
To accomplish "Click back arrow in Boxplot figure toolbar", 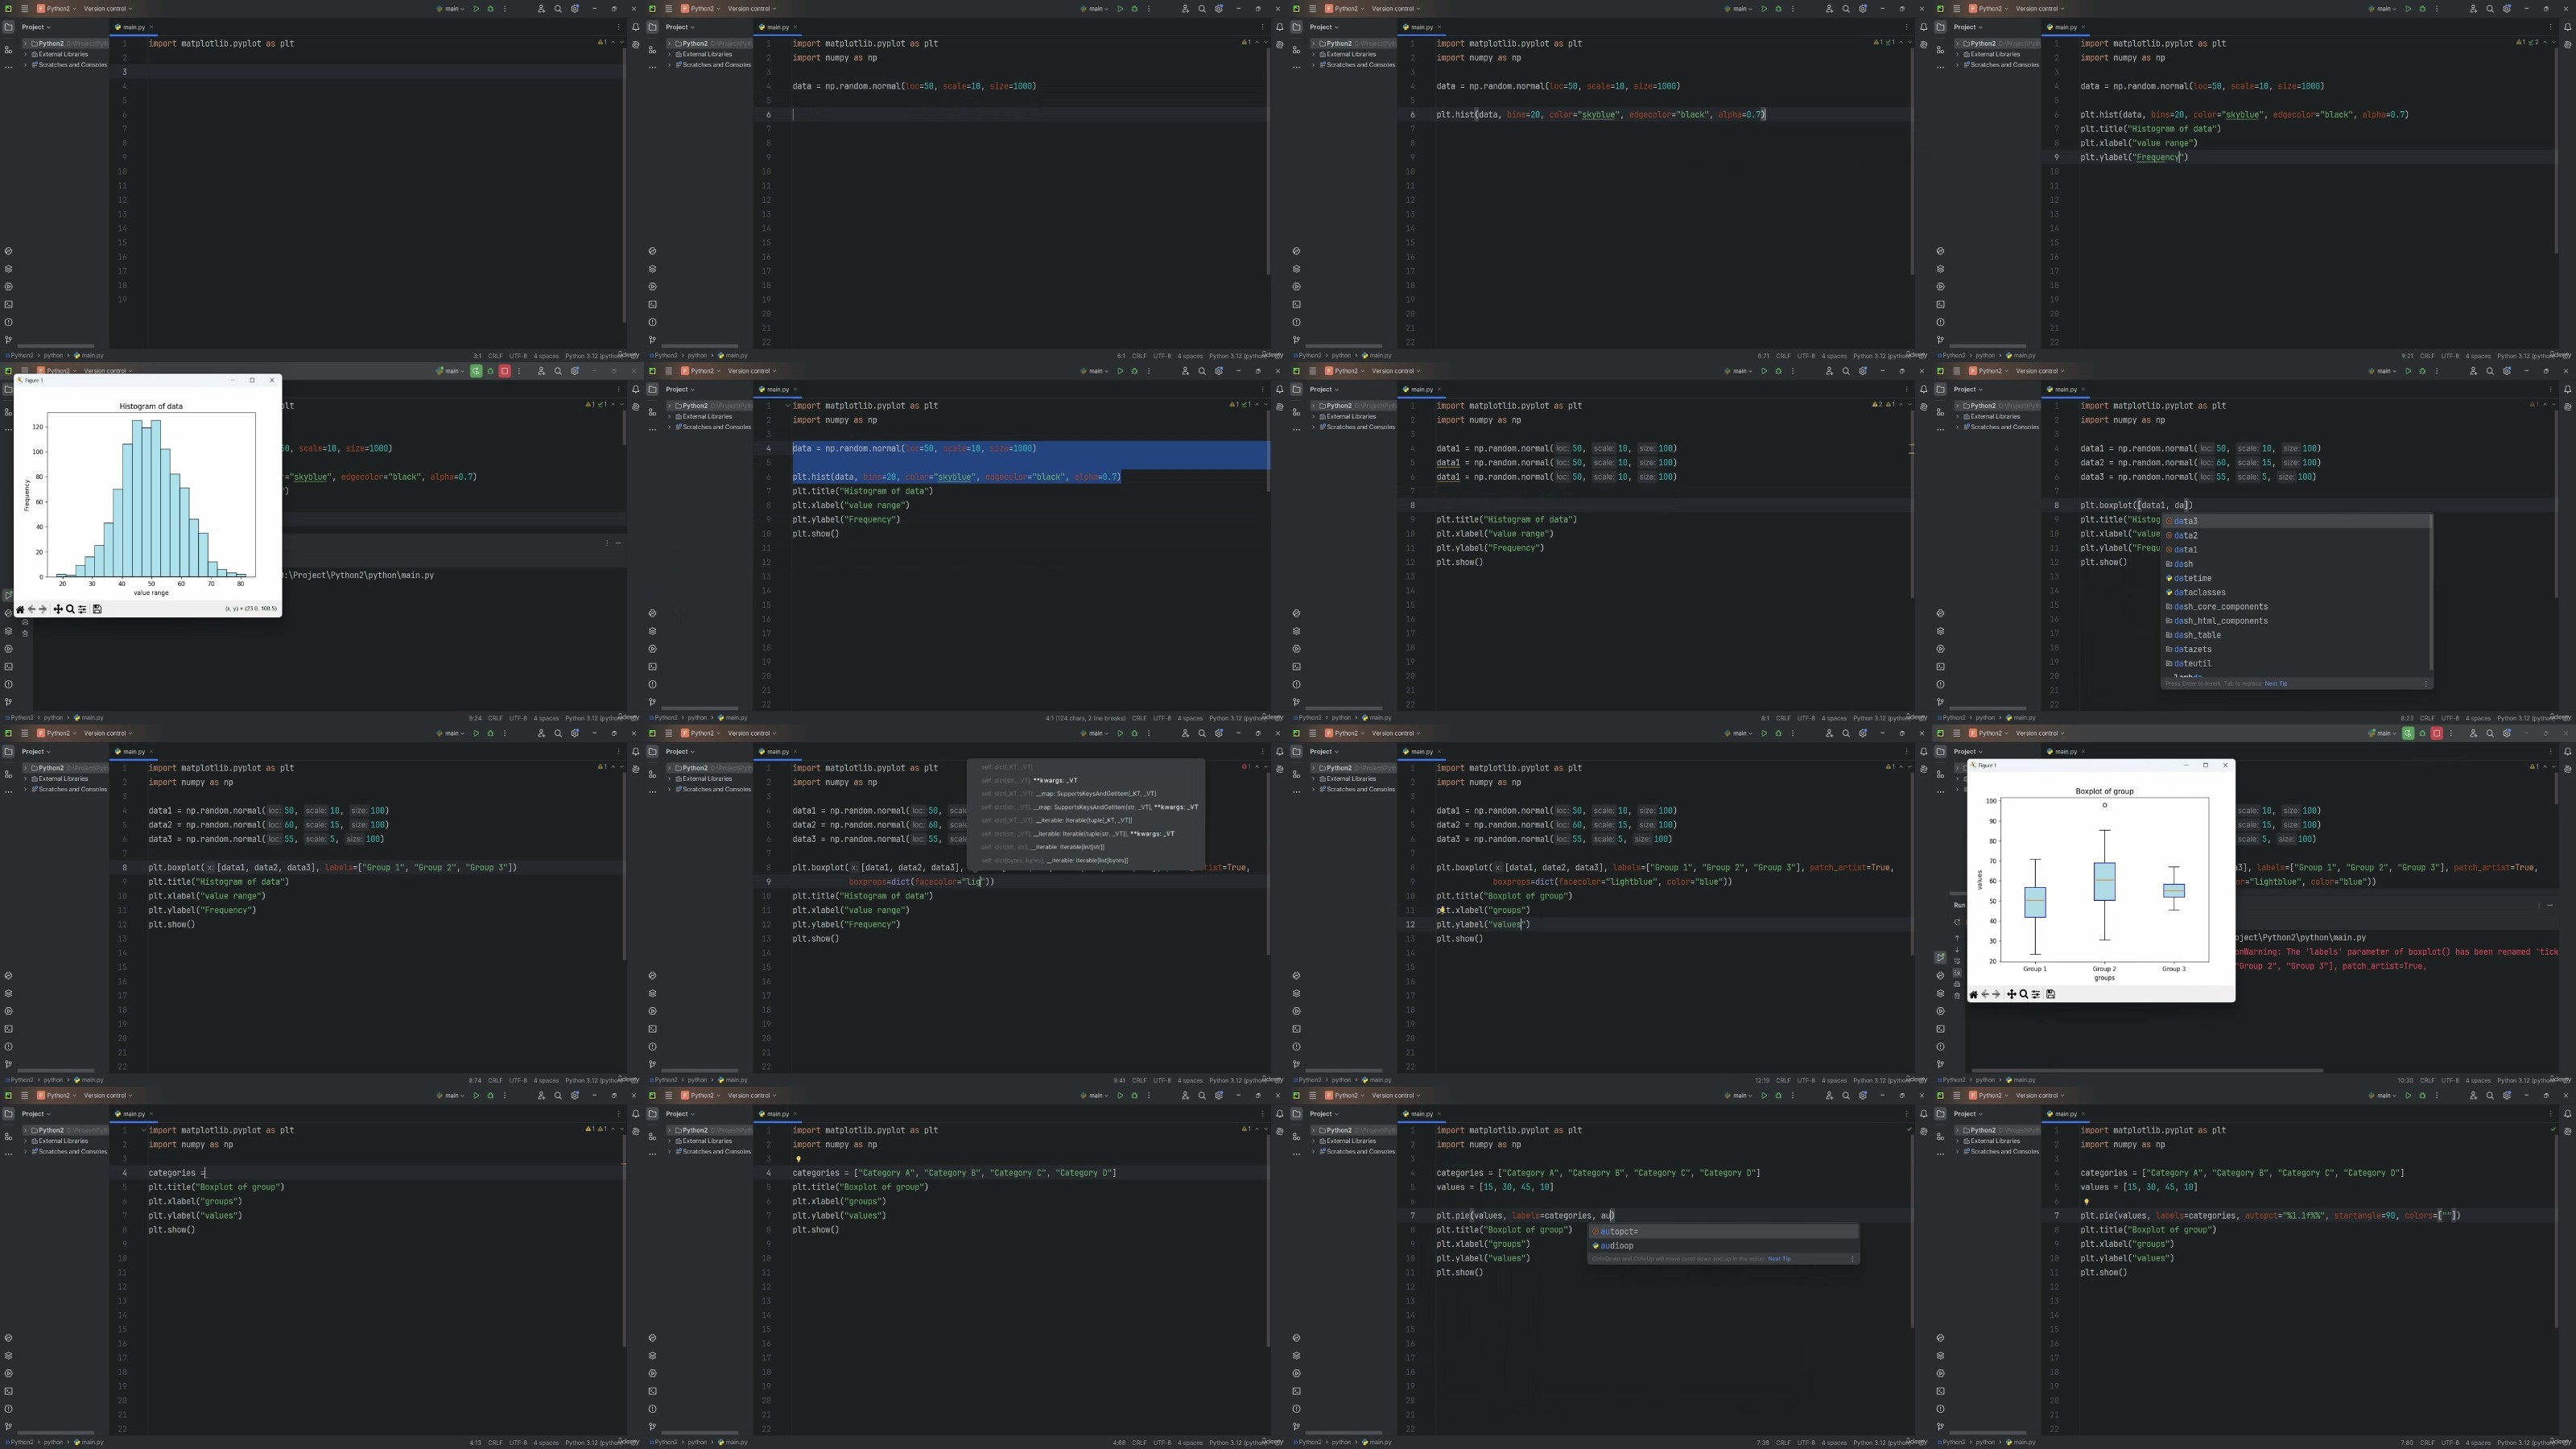I will point(1985,994).
